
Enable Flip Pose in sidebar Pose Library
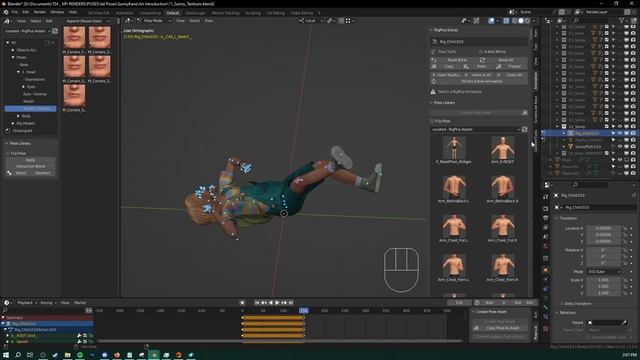coord(432,121)
